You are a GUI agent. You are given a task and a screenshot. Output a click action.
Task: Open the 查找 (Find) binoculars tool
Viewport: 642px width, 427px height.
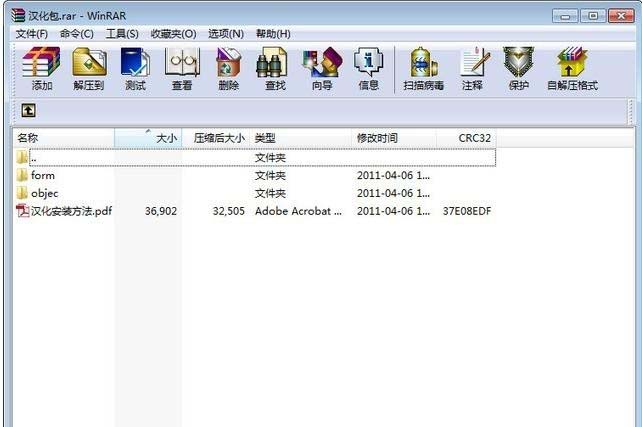point(271,62)
